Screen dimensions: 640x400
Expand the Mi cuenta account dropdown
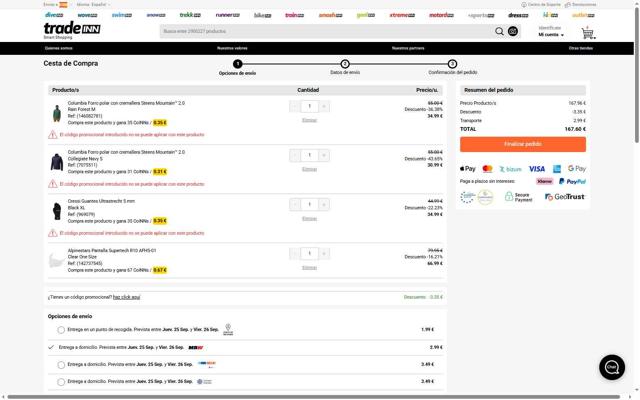pos(551,35)
